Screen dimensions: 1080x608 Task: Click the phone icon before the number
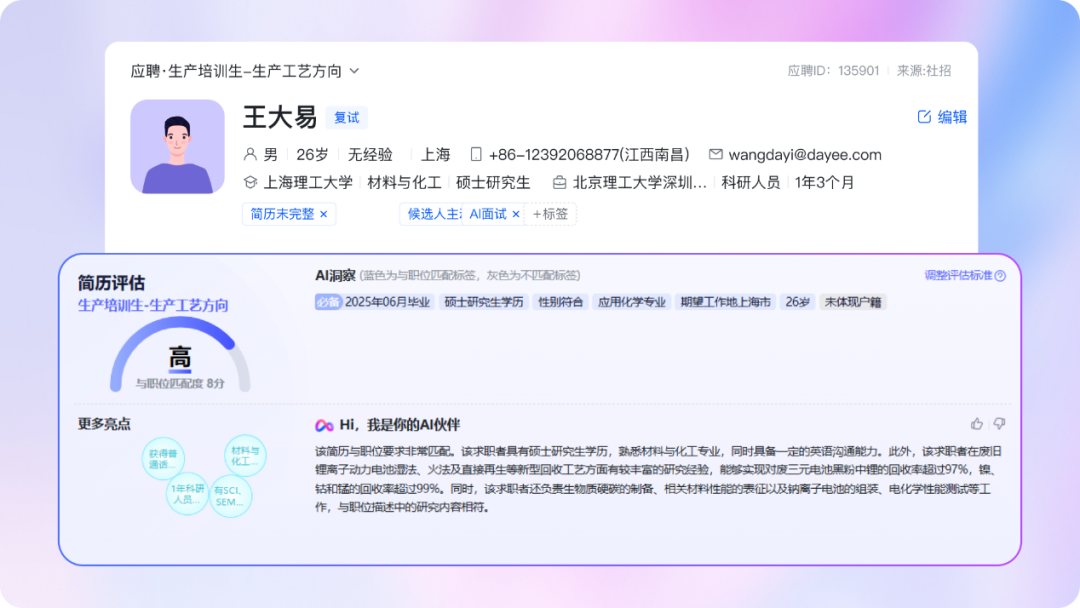(476, 155)
